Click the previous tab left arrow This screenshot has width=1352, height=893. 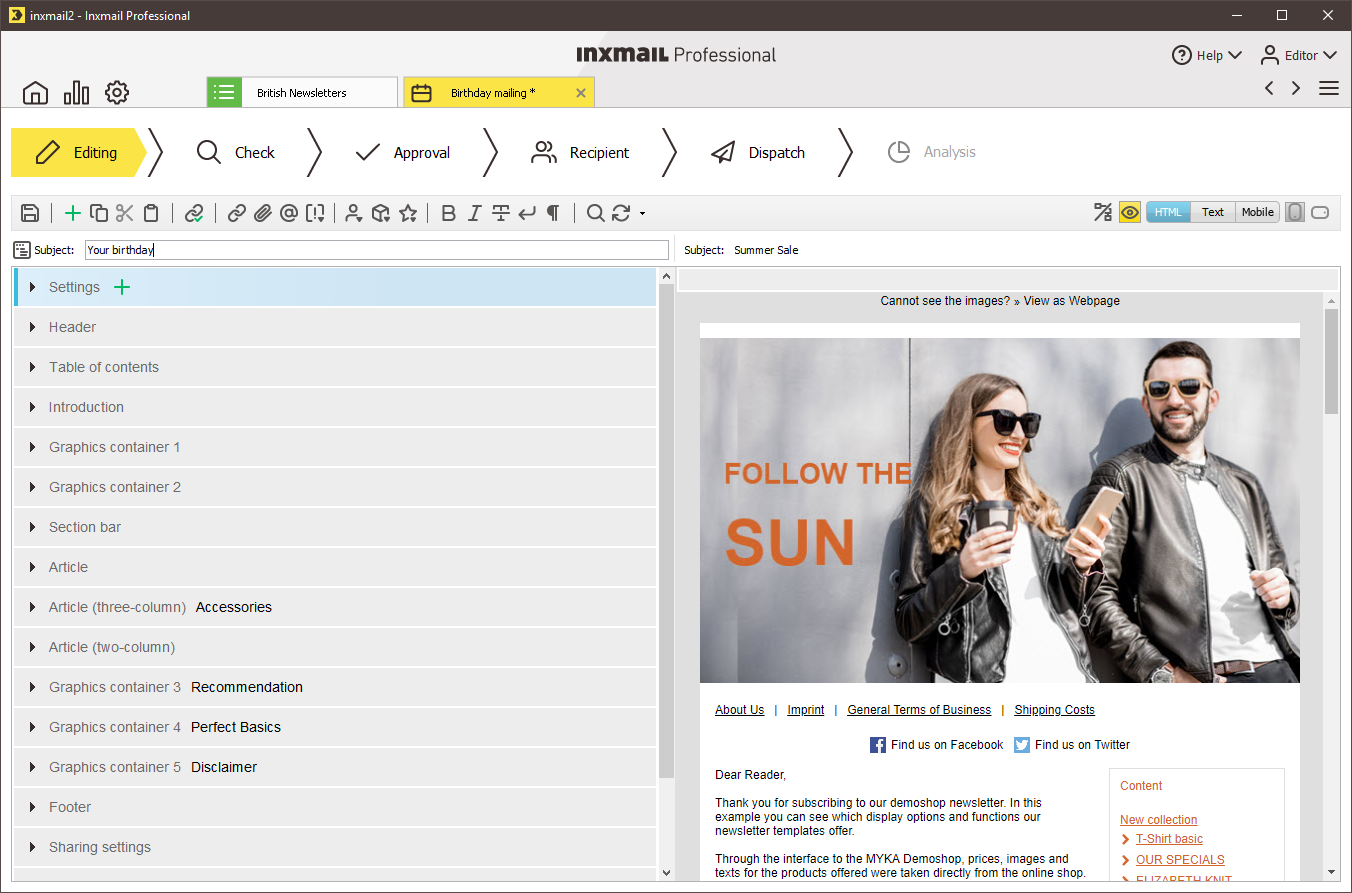click(x=1269, y=88)
